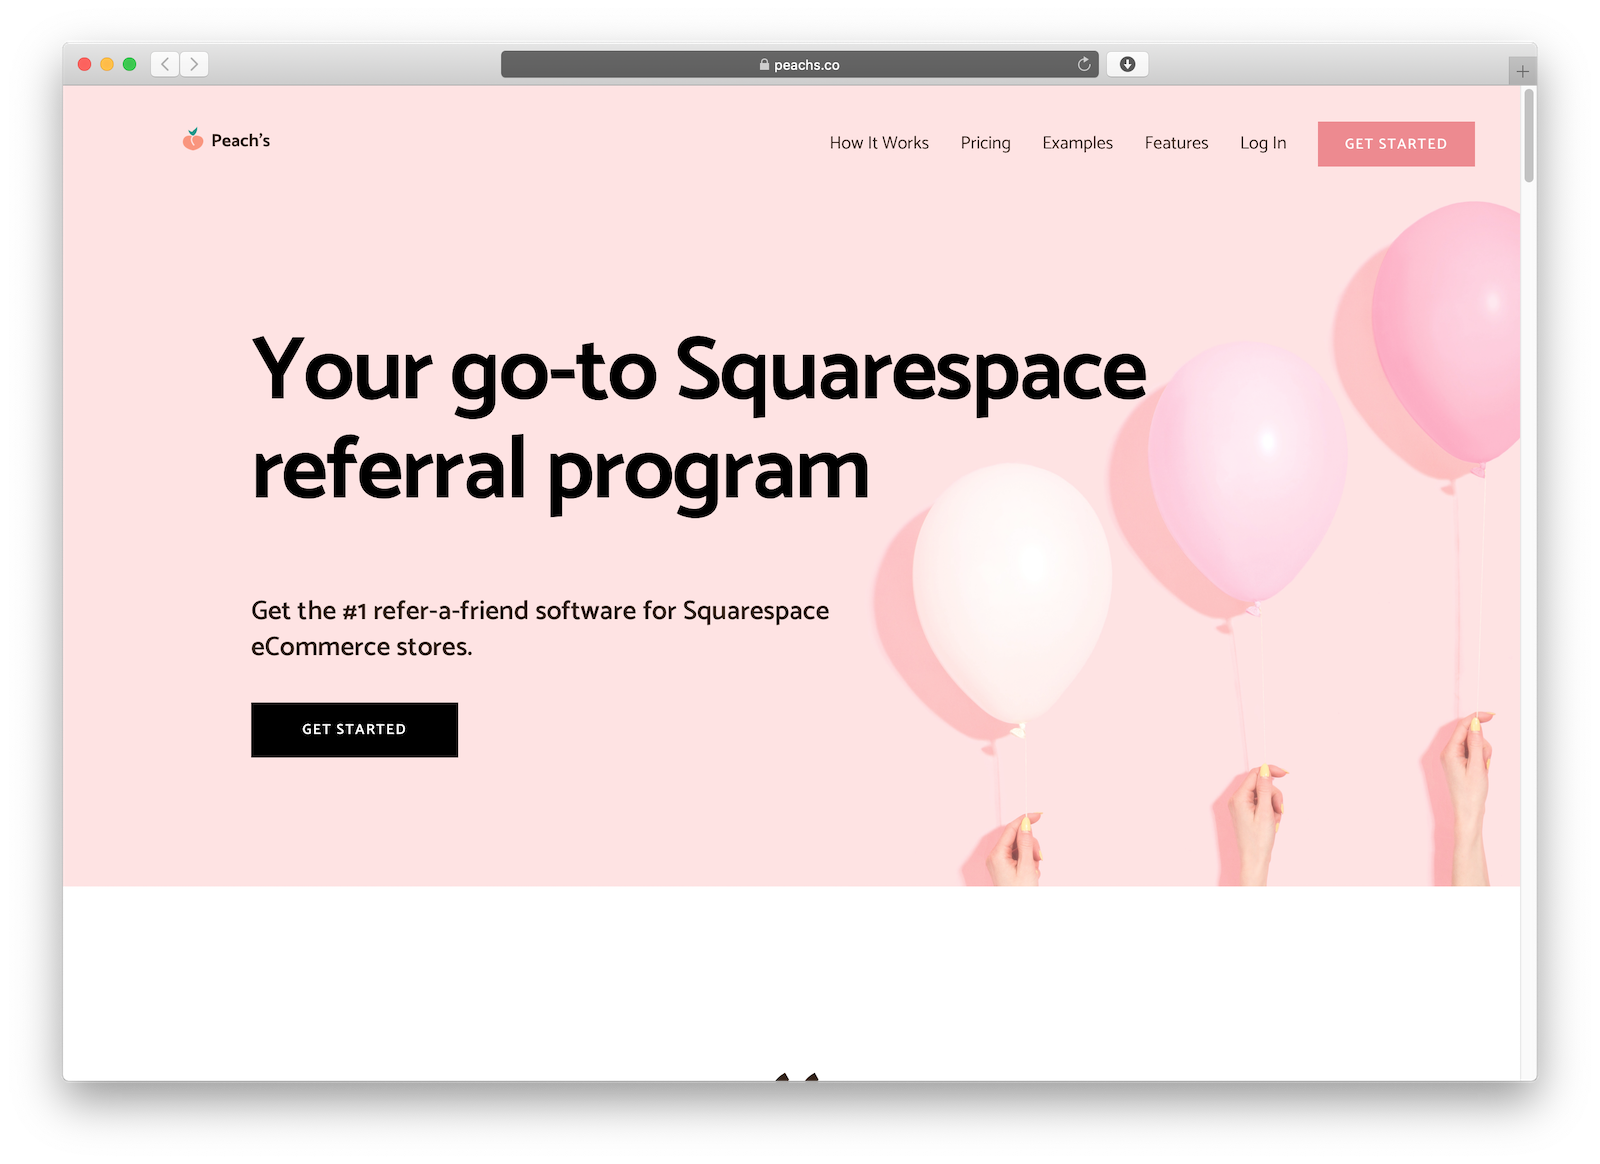This screenshot has width=1600, height=1164.
Task: Click the Log In link
Action: [x=1263, y=143]
